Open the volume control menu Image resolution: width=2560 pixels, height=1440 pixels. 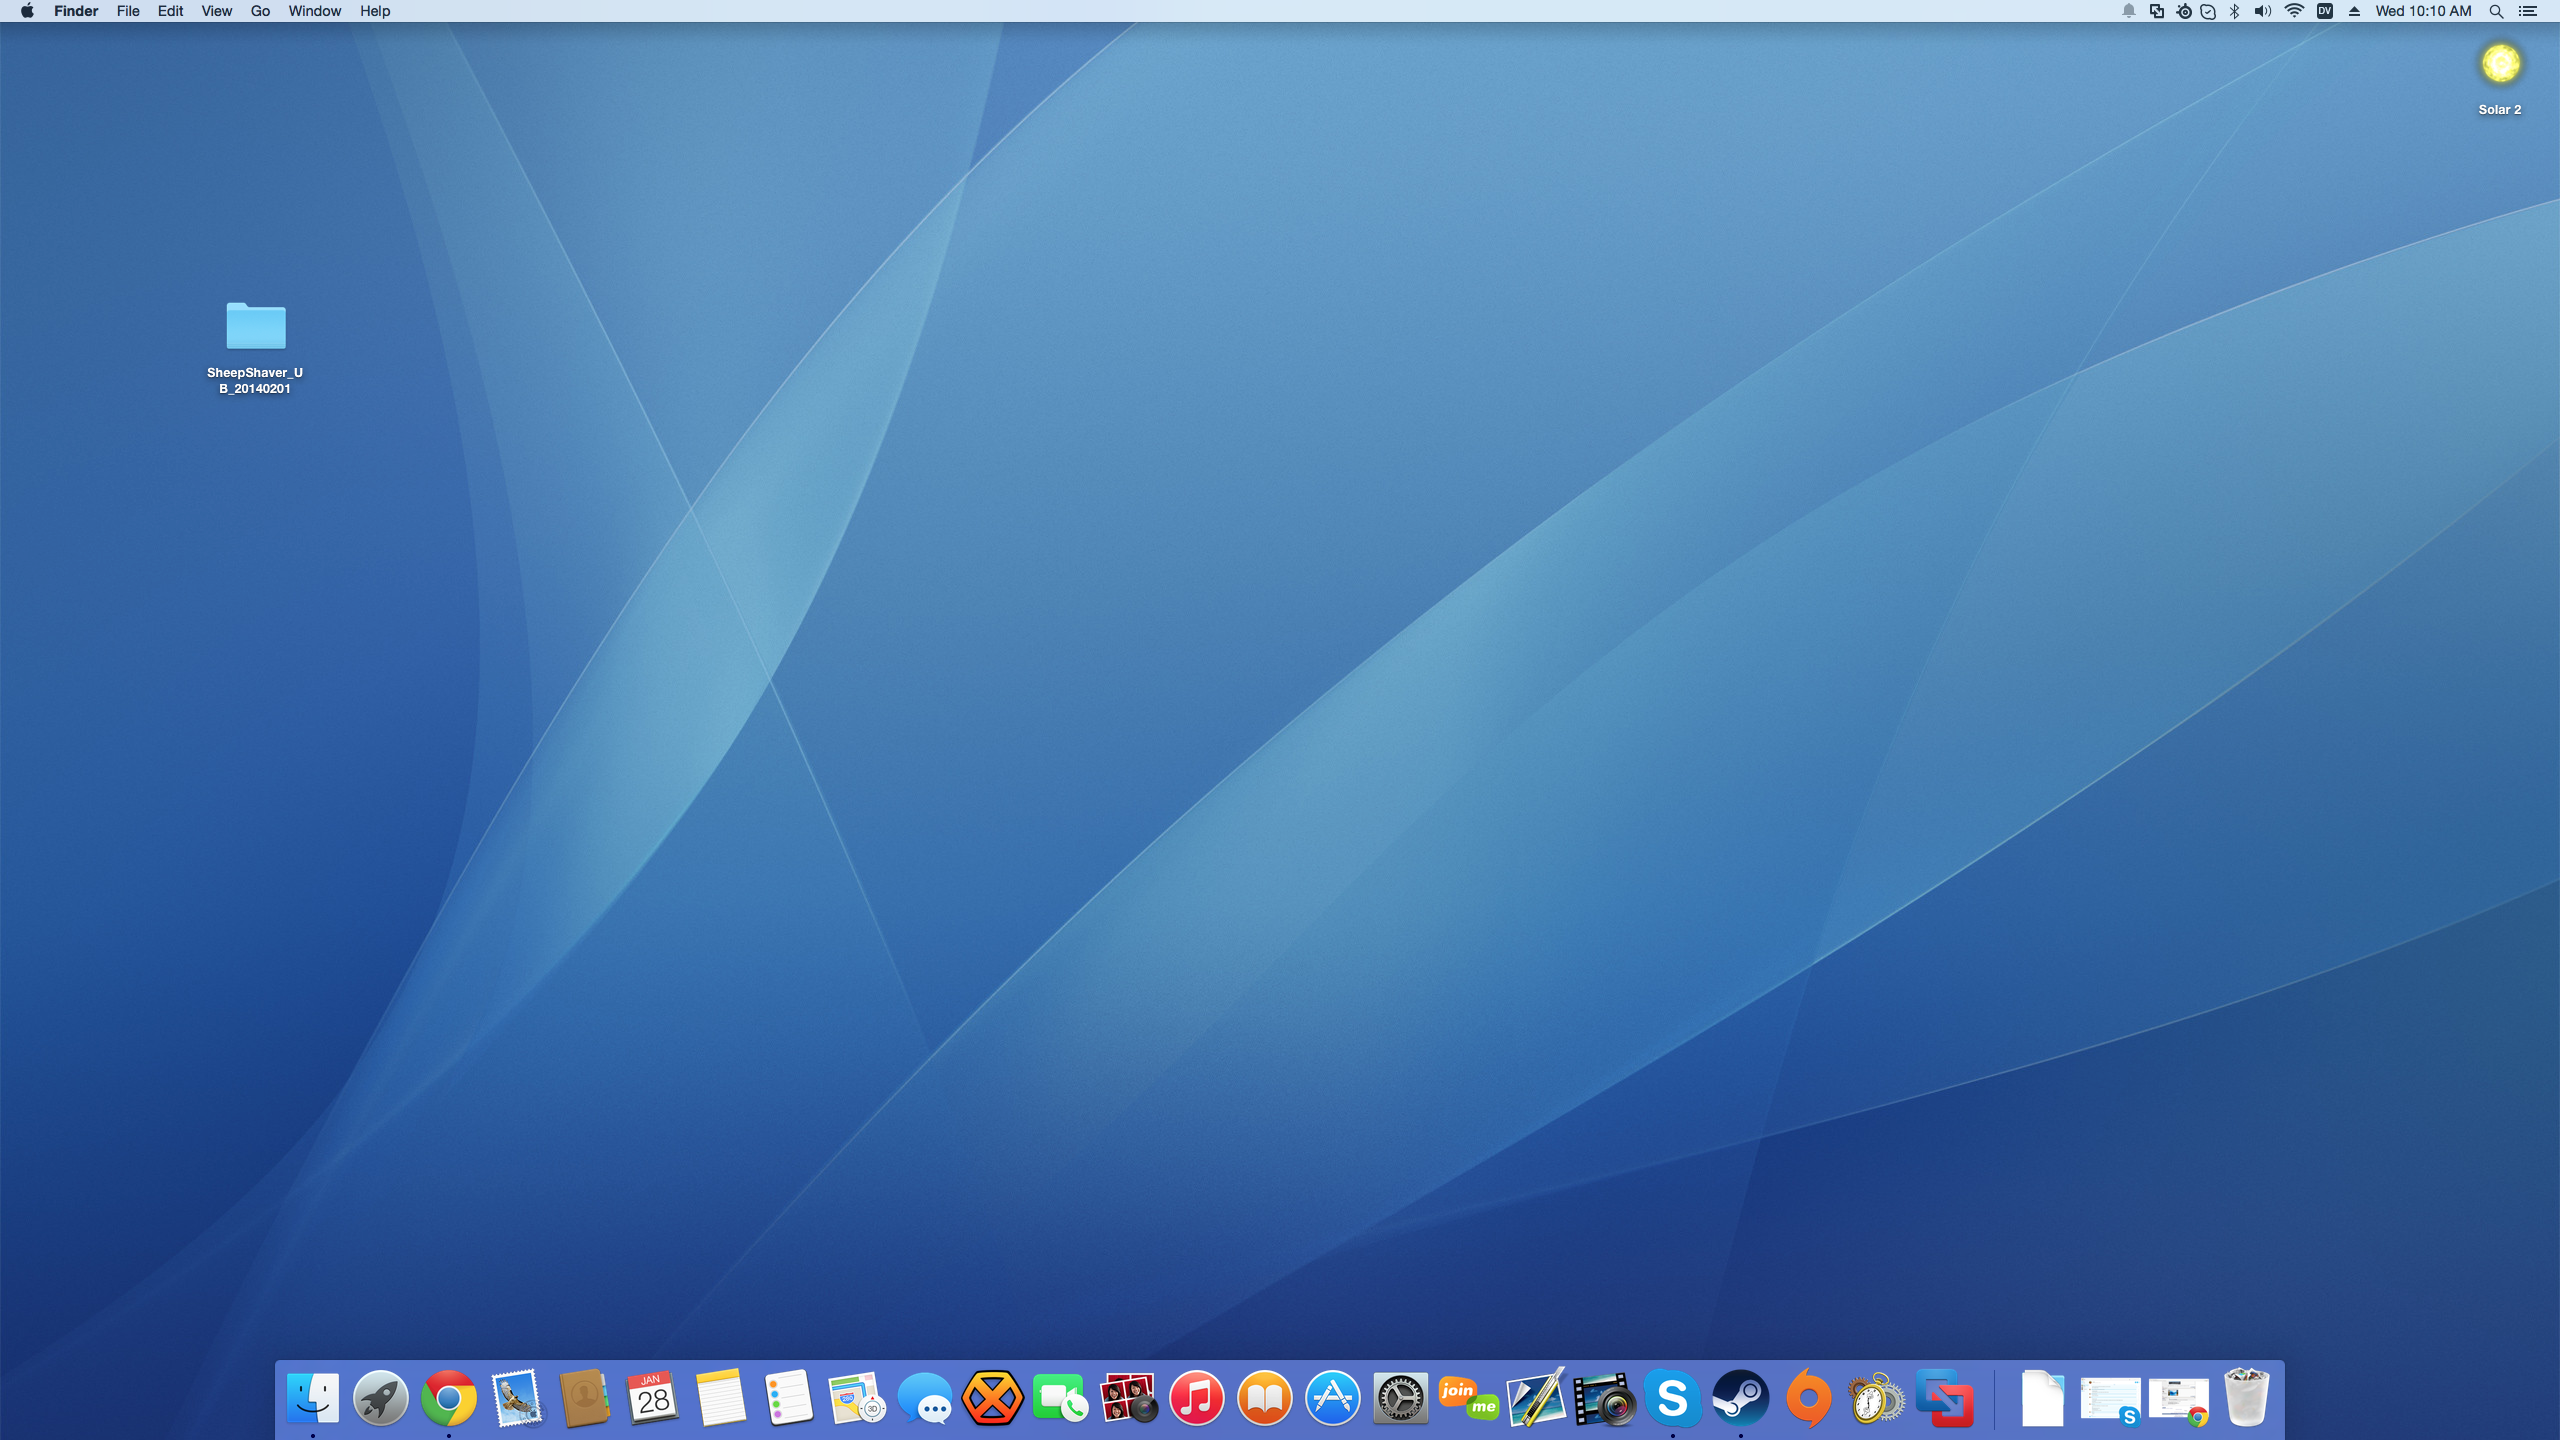pos(2262,11)
